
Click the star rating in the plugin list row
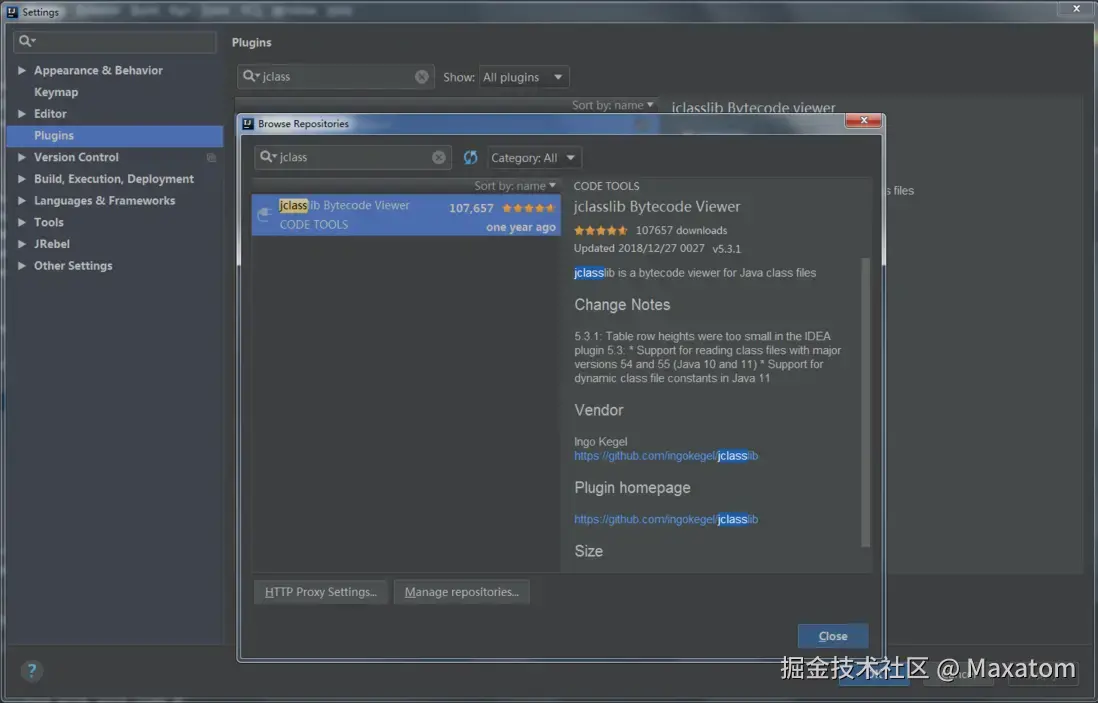click(529, 208)
